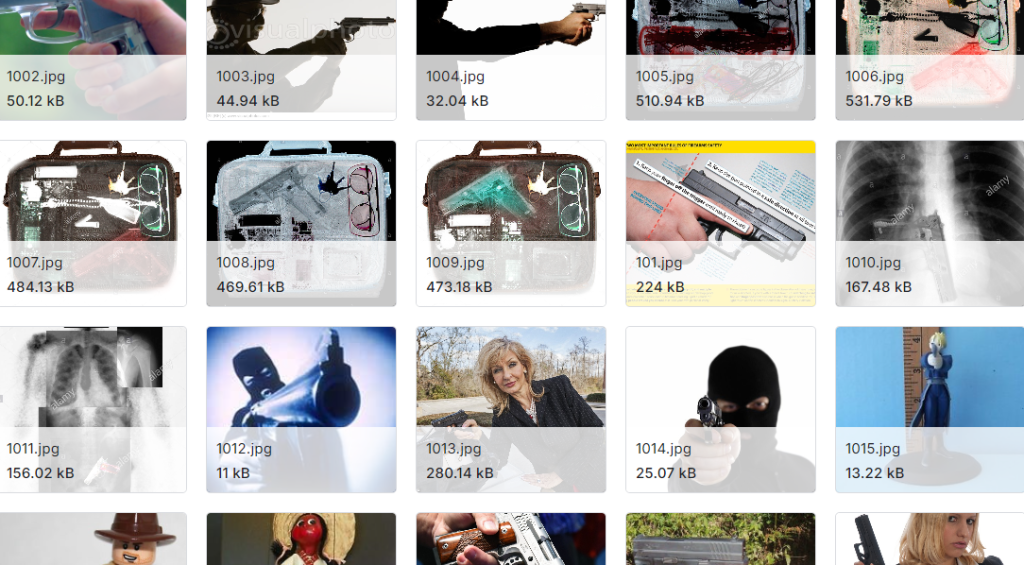Viewport: 1024px width, 565px height.
Task: Select the 1008.jpg grayscale bag scan
Action: pos(301,223)
